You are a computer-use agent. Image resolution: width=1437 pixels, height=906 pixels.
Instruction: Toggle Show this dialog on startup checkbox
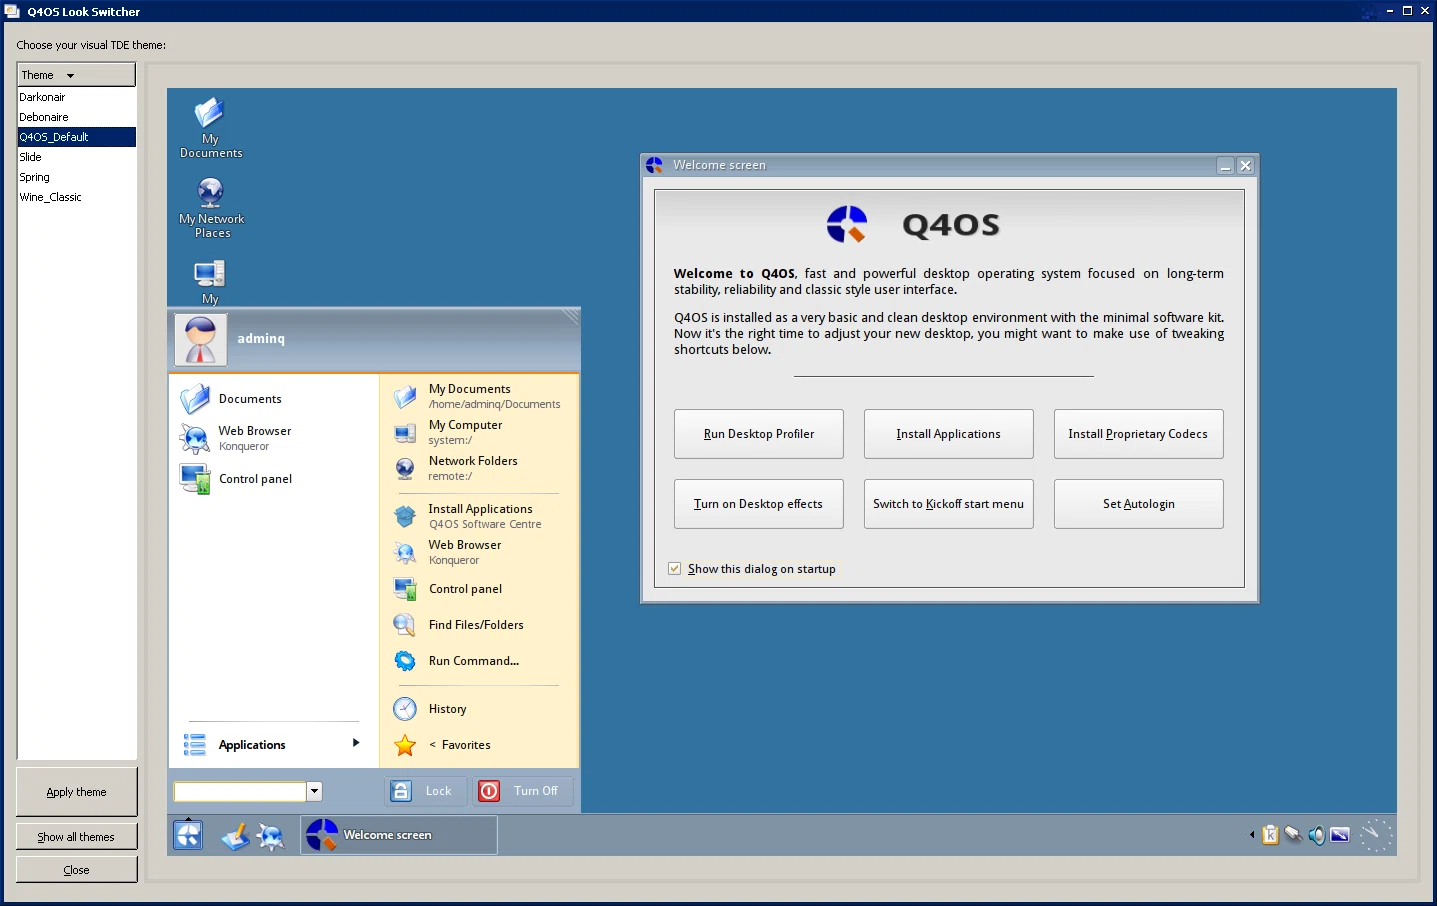675,569
